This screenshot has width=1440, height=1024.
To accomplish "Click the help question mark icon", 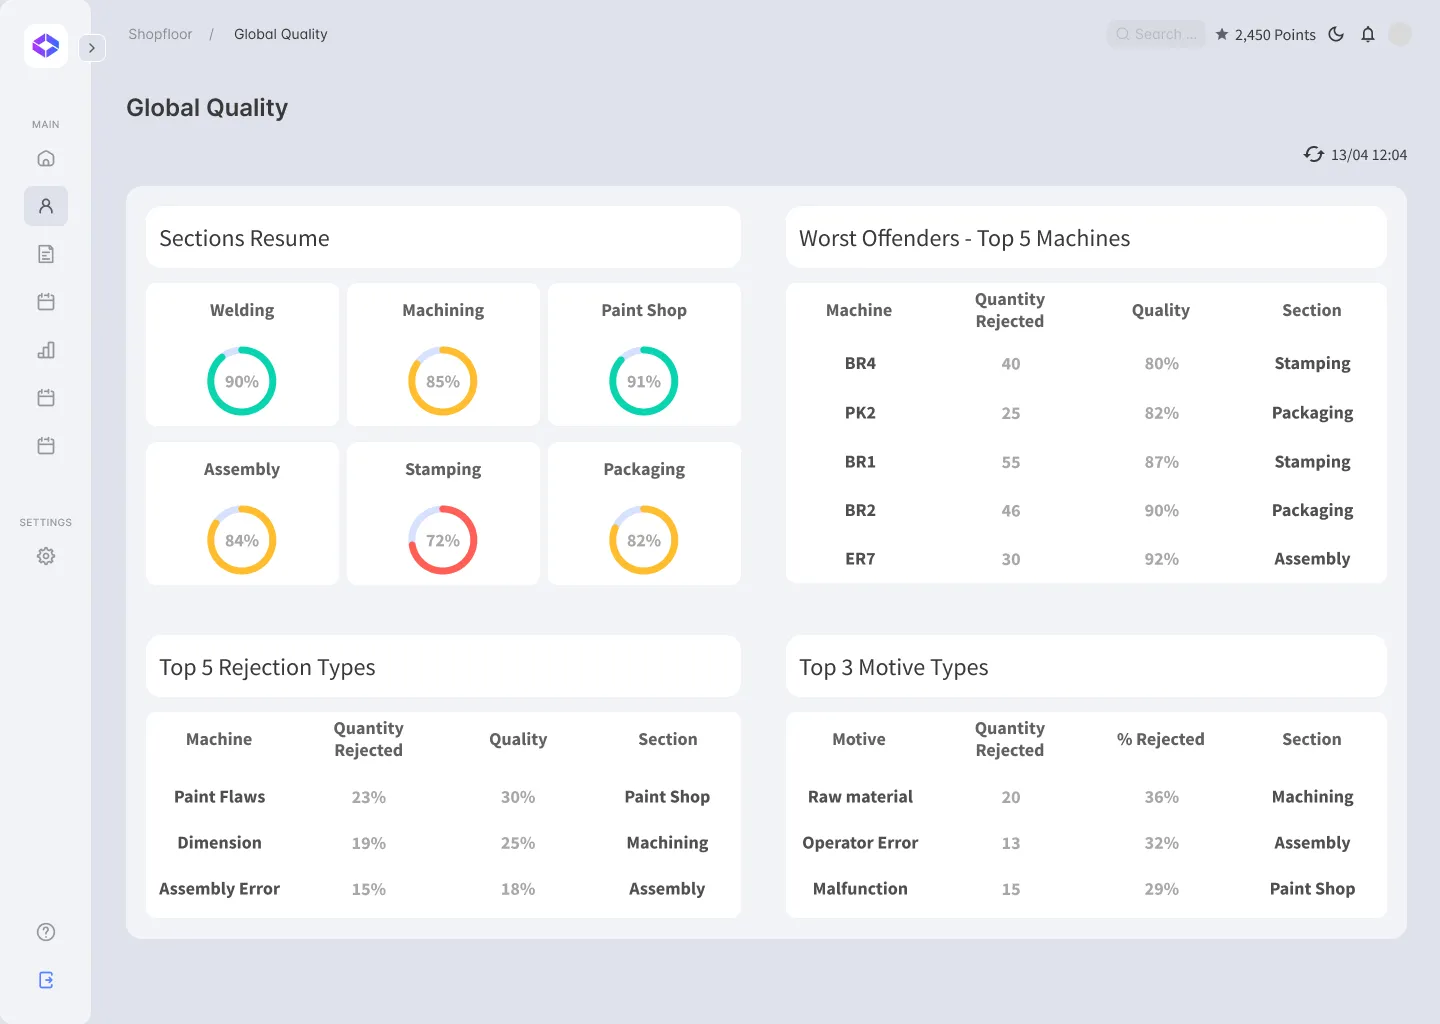I will point(46,932).
